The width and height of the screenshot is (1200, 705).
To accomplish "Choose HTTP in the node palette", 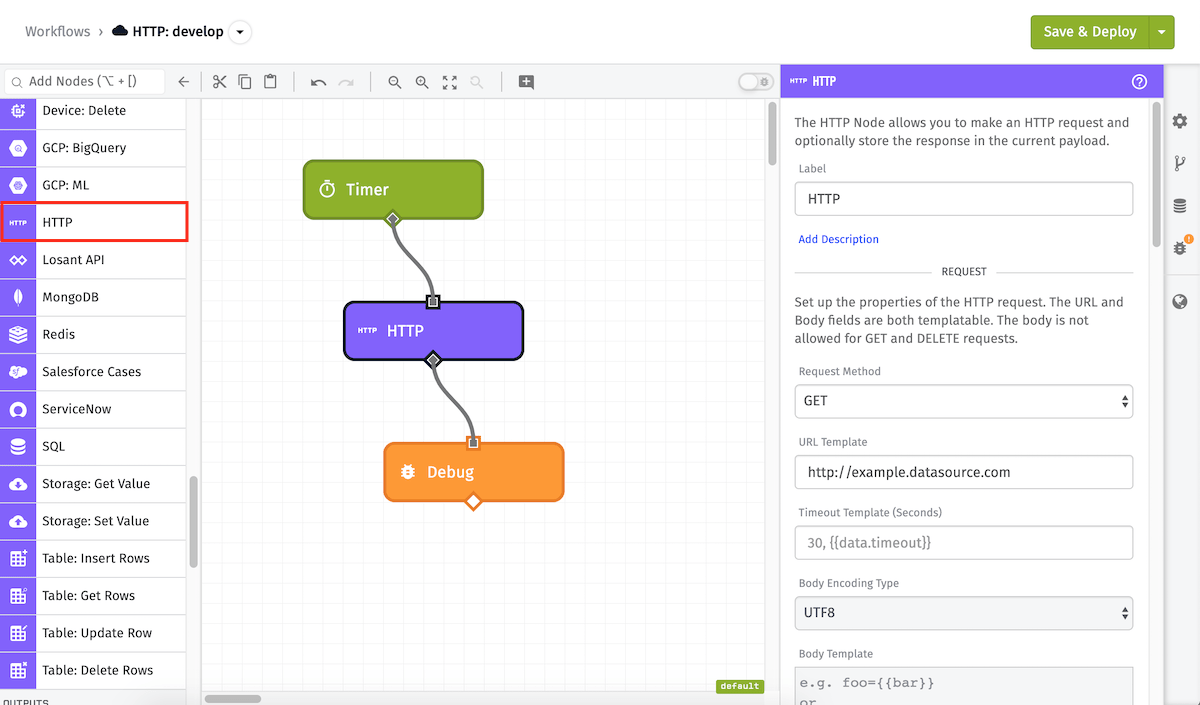I will pos(93,222).
